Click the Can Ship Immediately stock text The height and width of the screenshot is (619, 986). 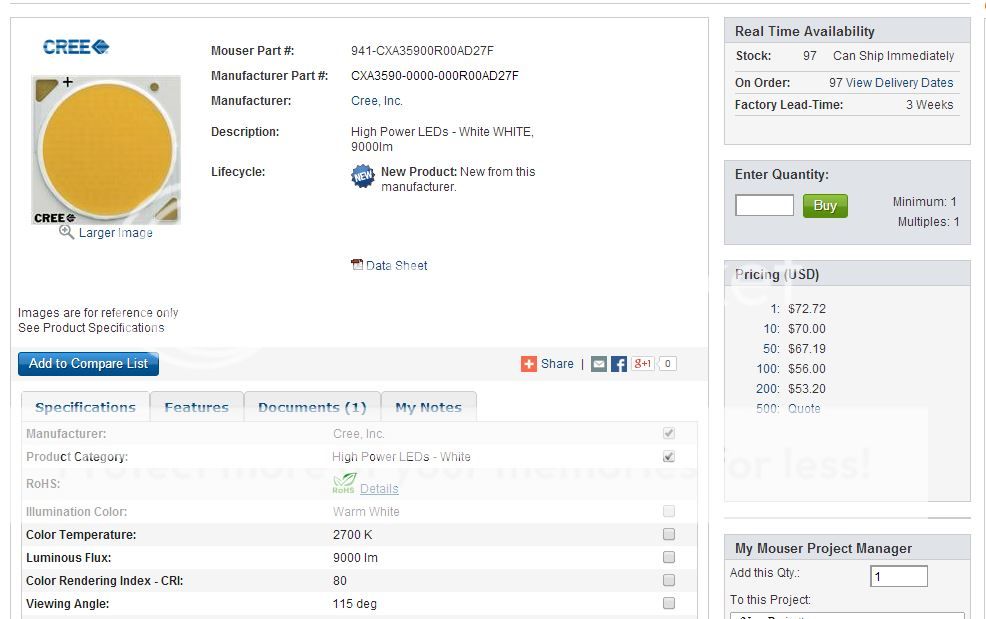pyautogui.click(x=894, y=55)
